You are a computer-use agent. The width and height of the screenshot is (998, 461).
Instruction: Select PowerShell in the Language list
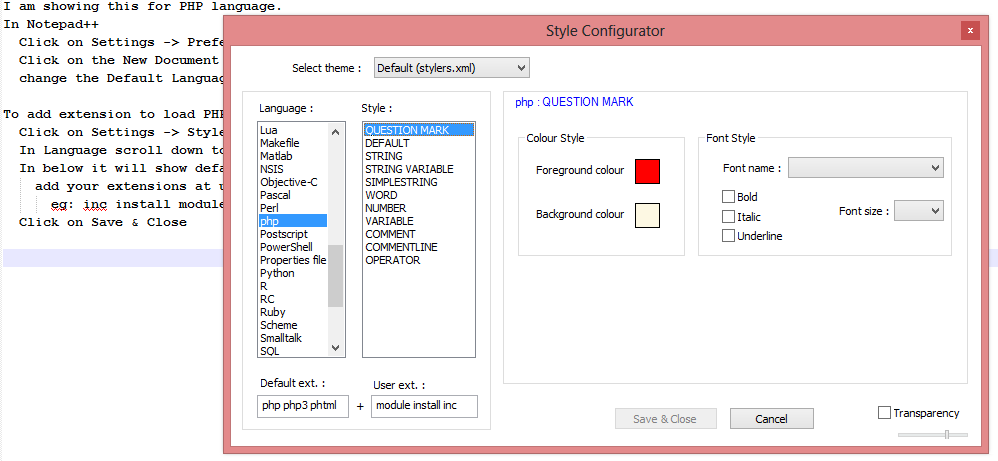[x=292, y=247]
